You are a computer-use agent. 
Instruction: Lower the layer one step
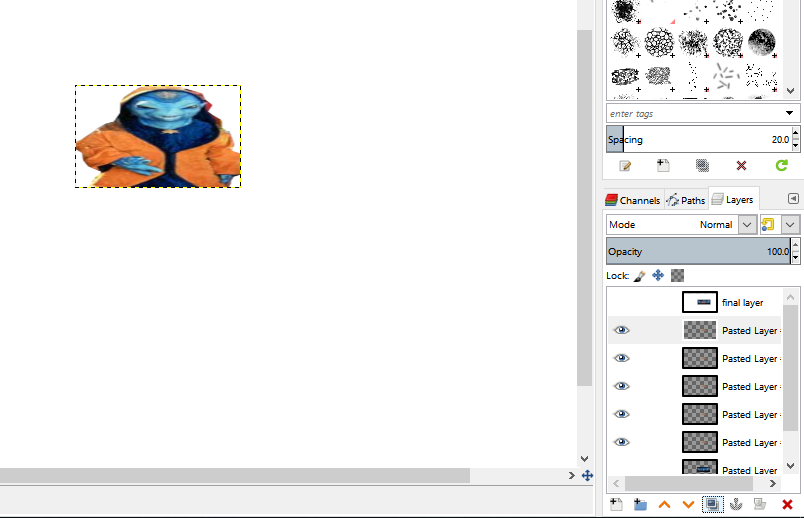click(x=688, y=505)
